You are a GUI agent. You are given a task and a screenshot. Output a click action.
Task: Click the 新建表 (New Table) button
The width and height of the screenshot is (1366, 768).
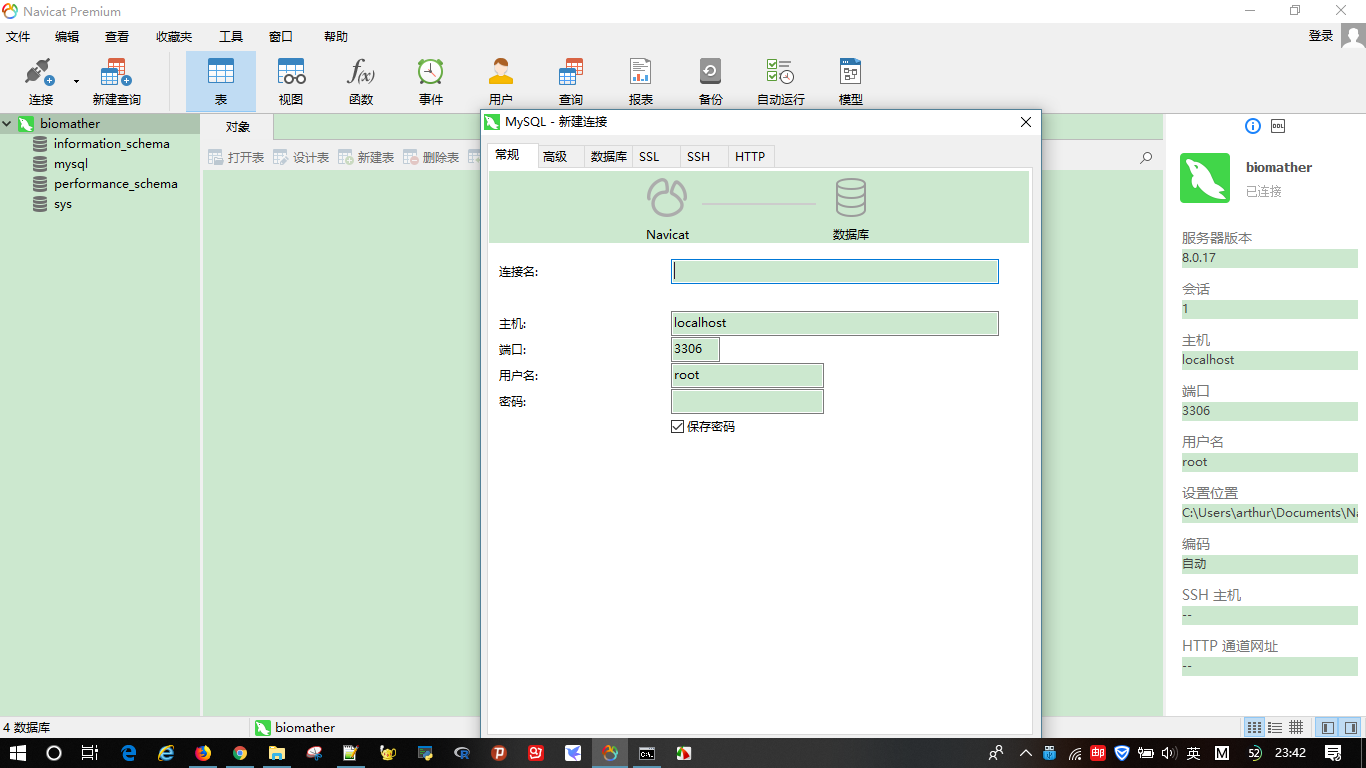coord(366,158)
